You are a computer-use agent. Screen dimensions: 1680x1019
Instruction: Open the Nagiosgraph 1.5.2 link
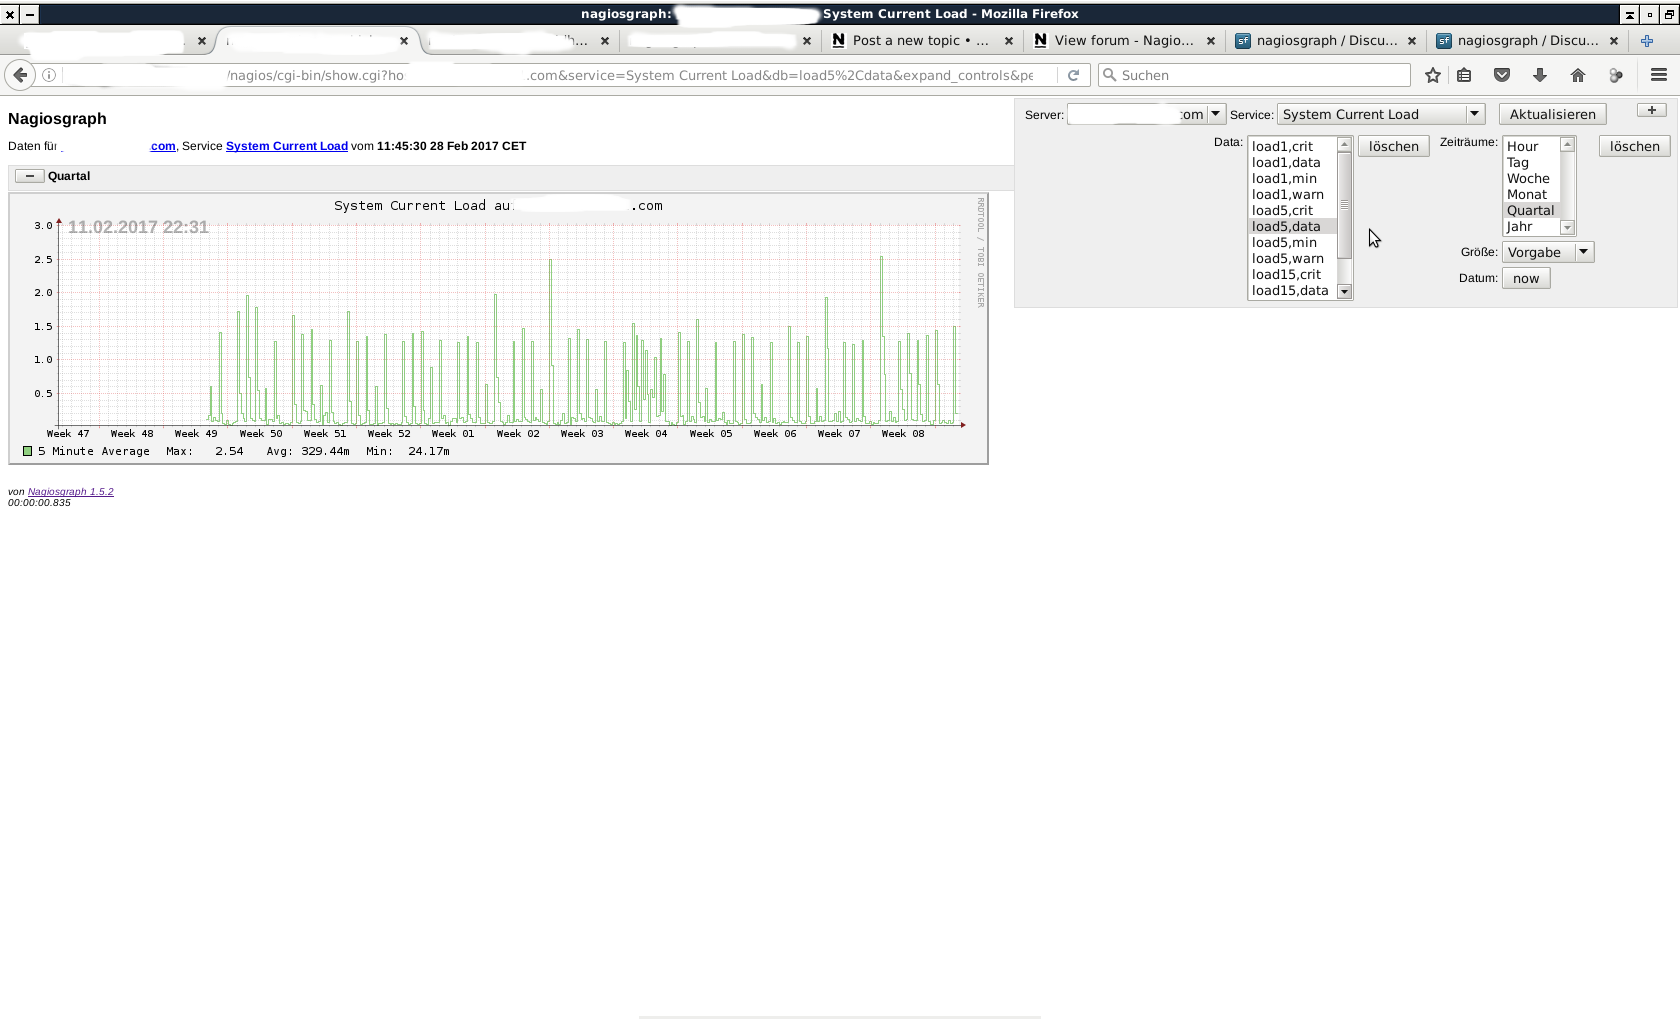pyautogui.click(x=70, y=492)
